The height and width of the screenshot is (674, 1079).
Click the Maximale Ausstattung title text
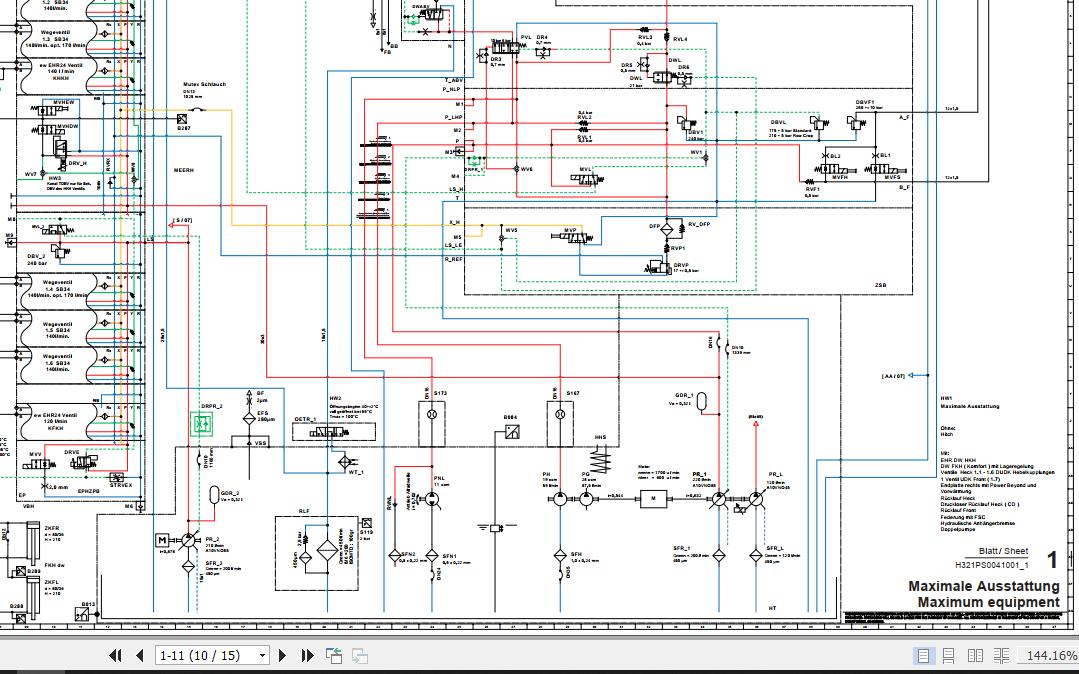pos(984,586)
